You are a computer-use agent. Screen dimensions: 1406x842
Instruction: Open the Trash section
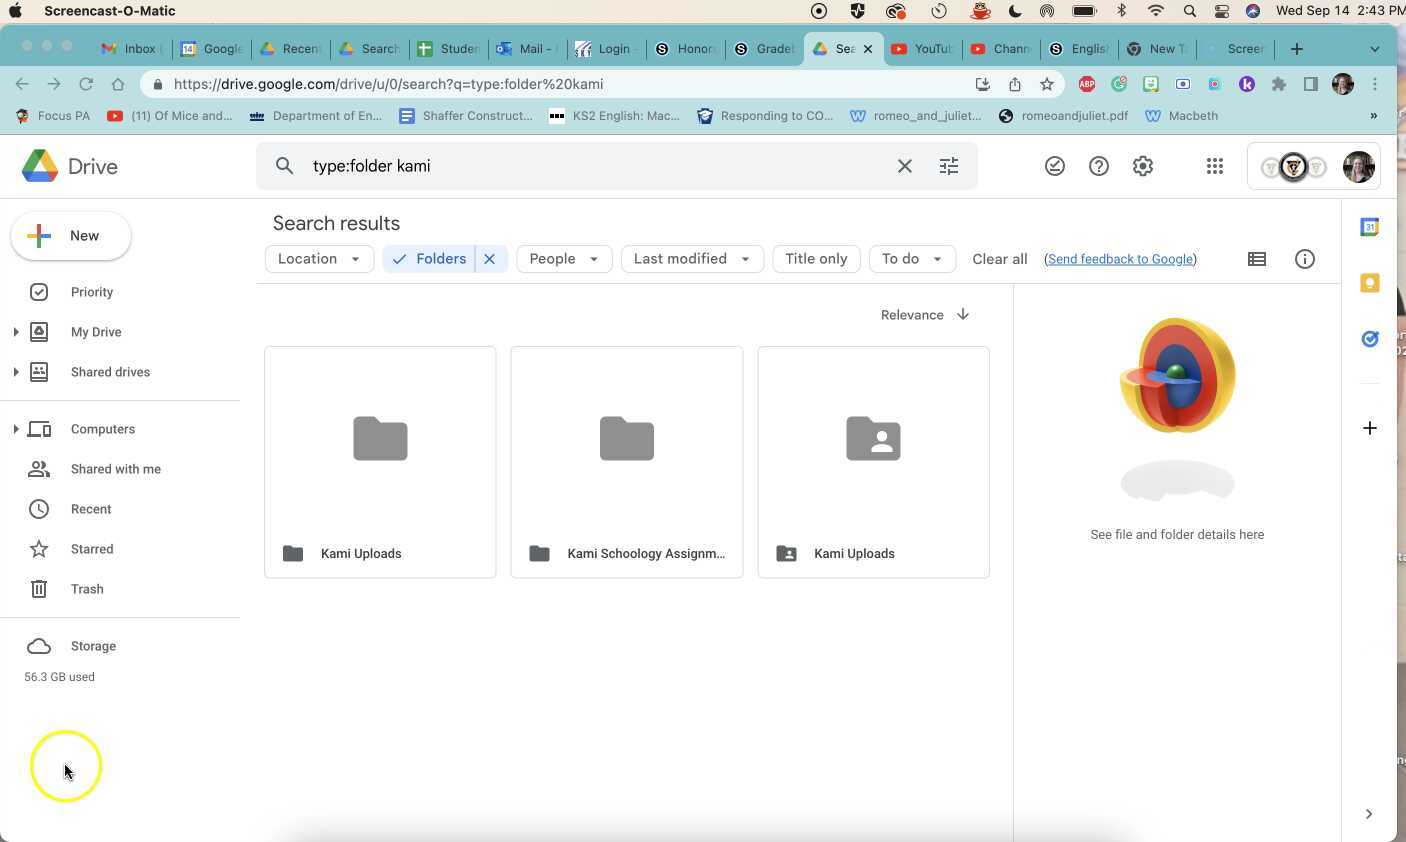[87, 589]
